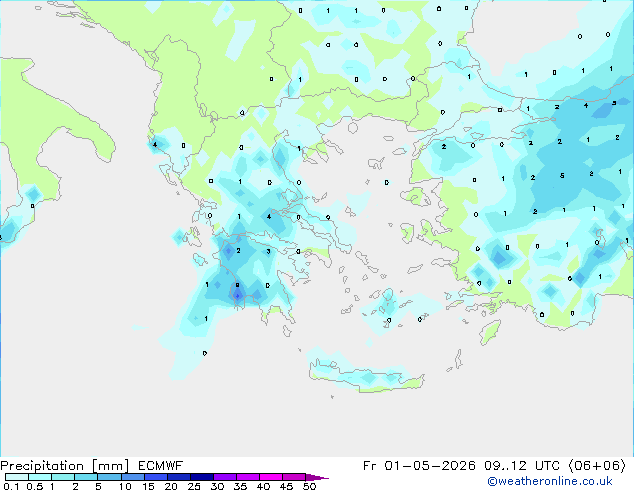Click the '09..12 UTC' time text
Image resolution: width=634 pixels, height=490 pixels.
click(x=523, y=466)
